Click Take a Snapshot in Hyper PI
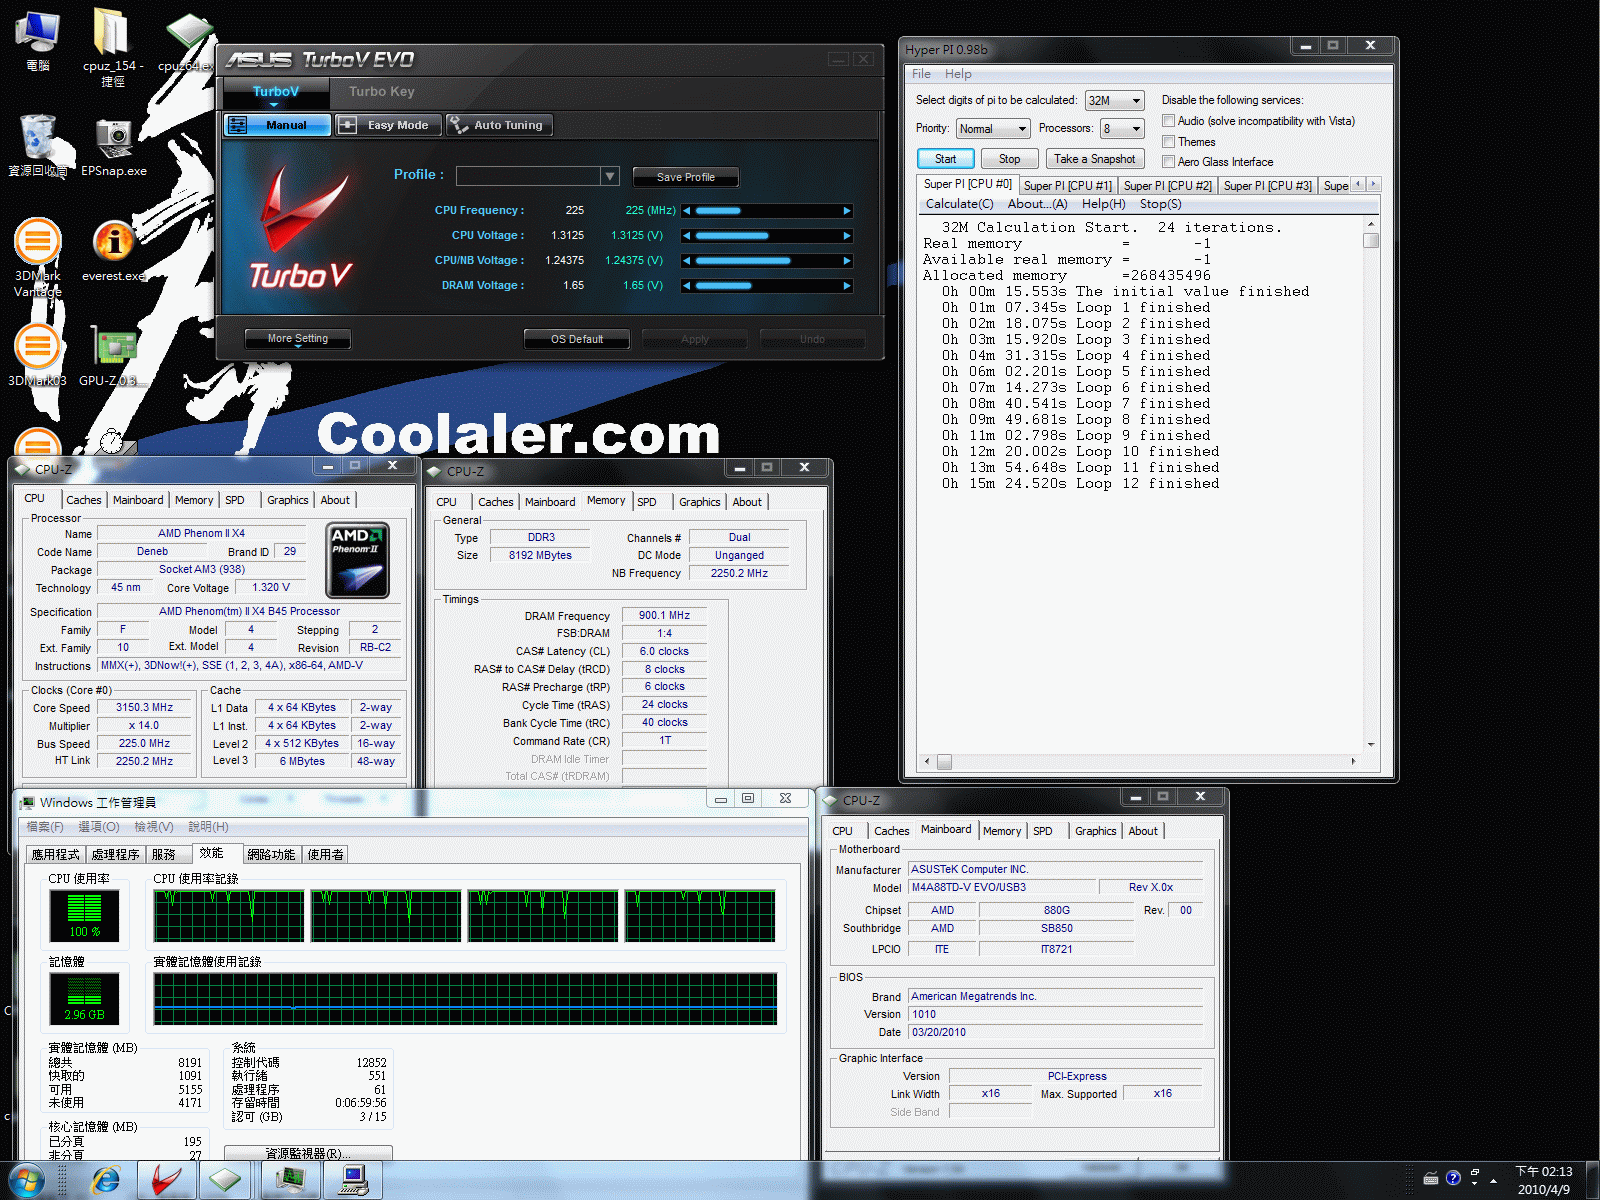The width and height of the screenshot is (1600, 1200). tap(1095, 159)
